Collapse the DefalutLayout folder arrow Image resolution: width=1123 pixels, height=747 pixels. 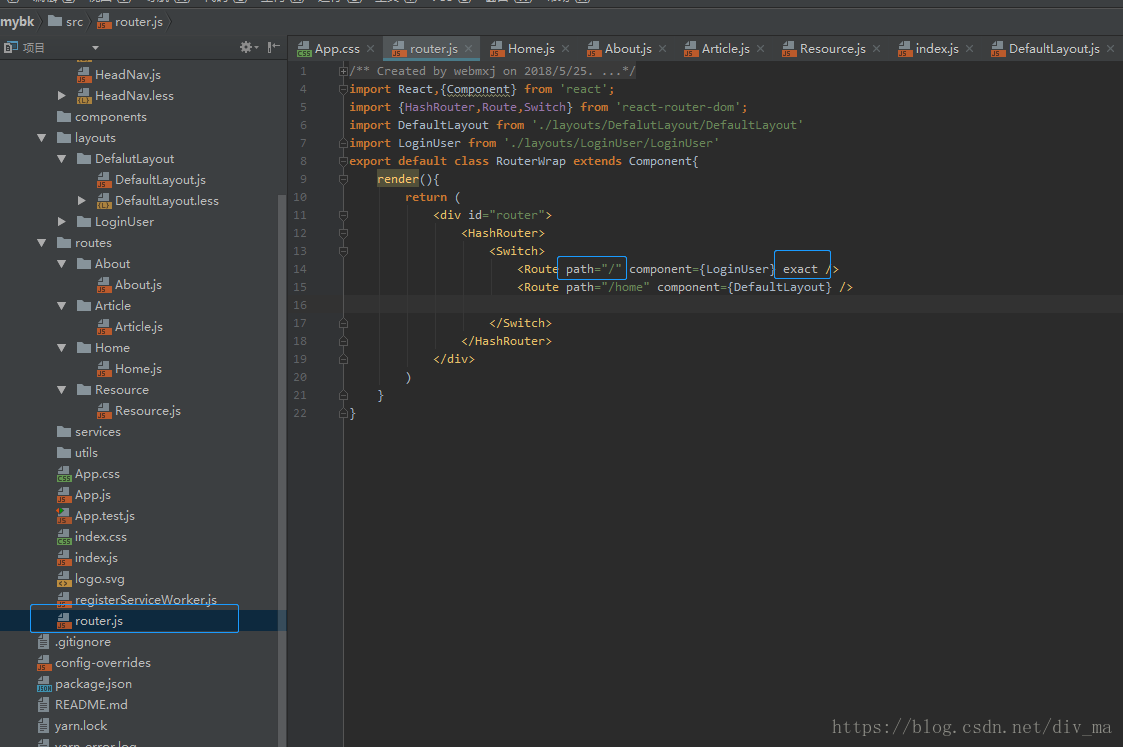click(x=62, y=158)
